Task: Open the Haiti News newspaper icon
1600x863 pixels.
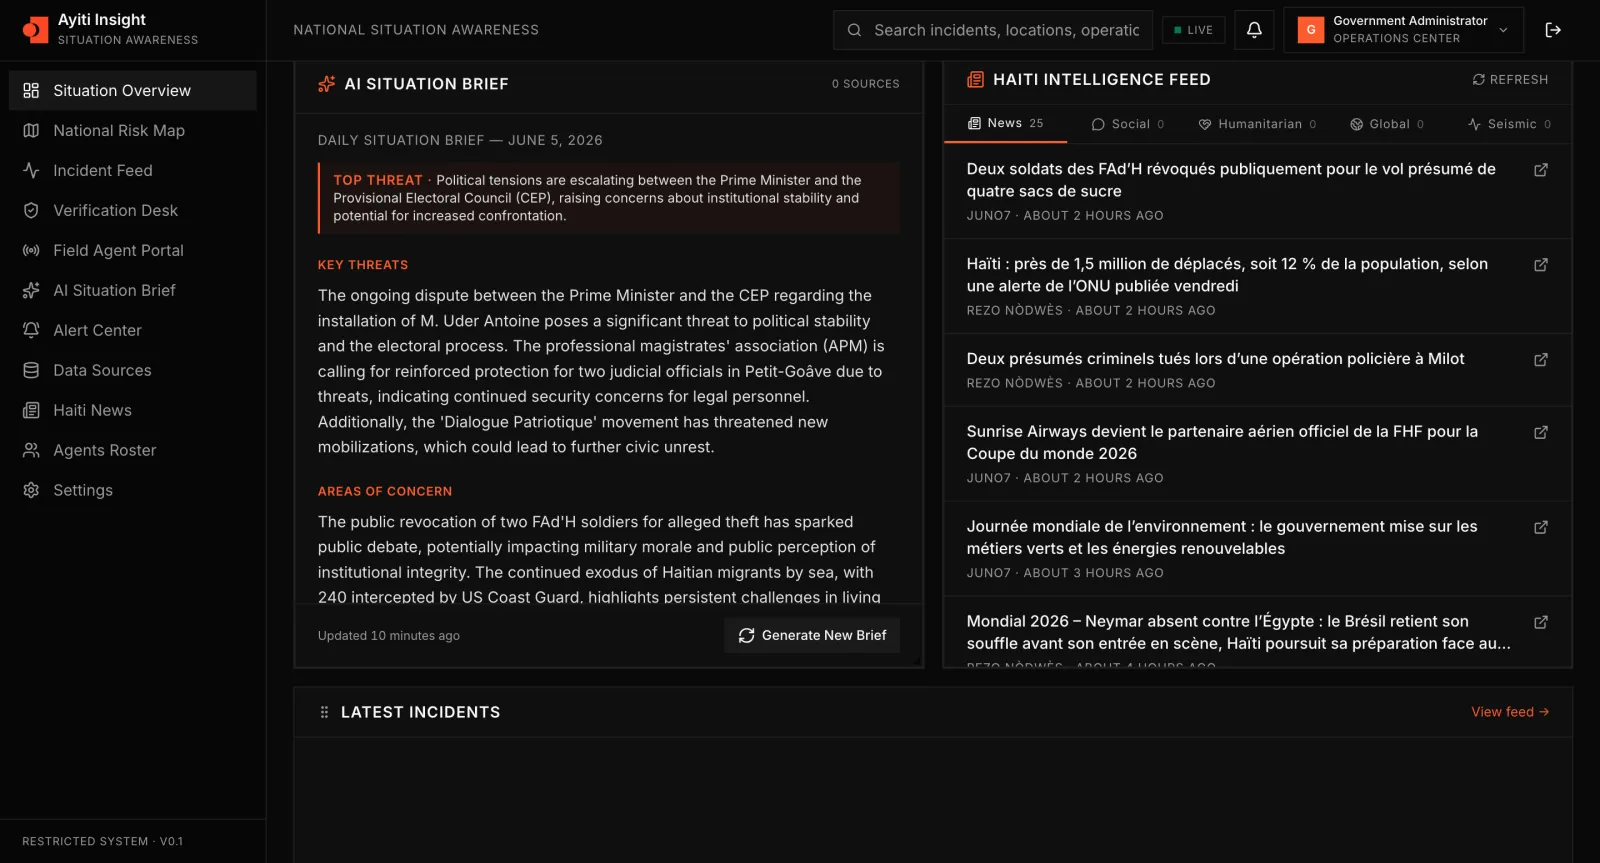Action: pyautogui.click(x=31, y=410)
